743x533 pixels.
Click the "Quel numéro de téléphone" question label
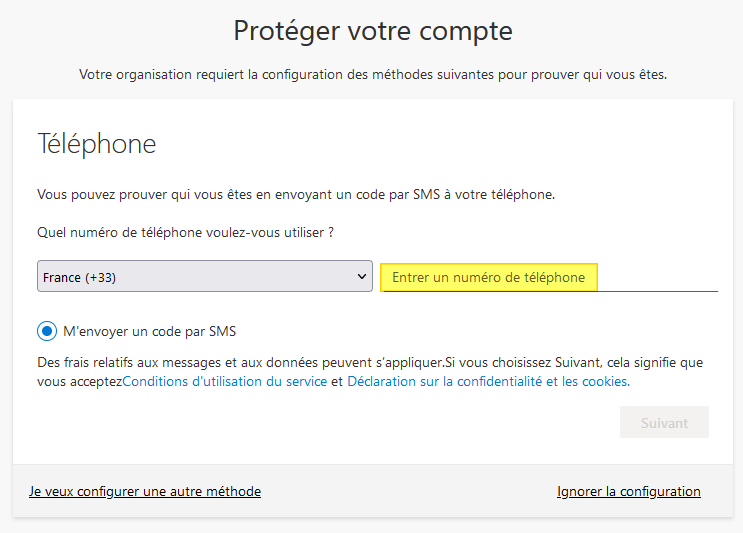185,232
